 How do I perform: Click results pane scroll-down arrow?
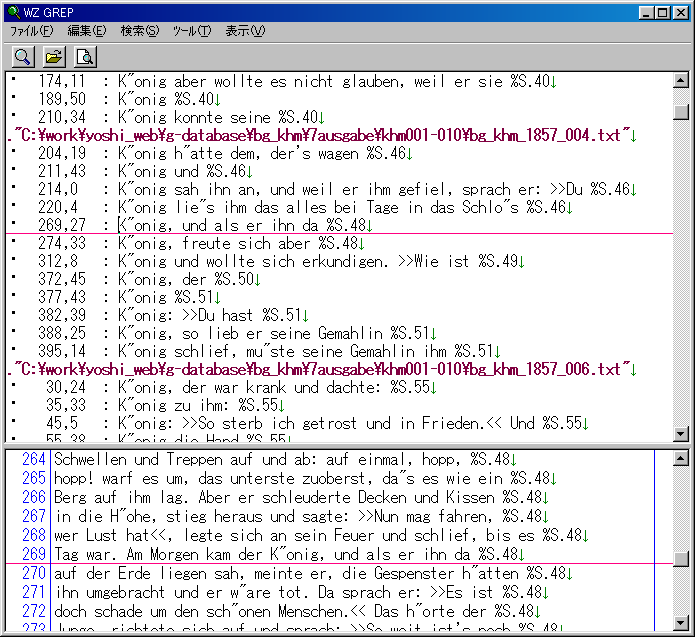(x=680, y=434)
